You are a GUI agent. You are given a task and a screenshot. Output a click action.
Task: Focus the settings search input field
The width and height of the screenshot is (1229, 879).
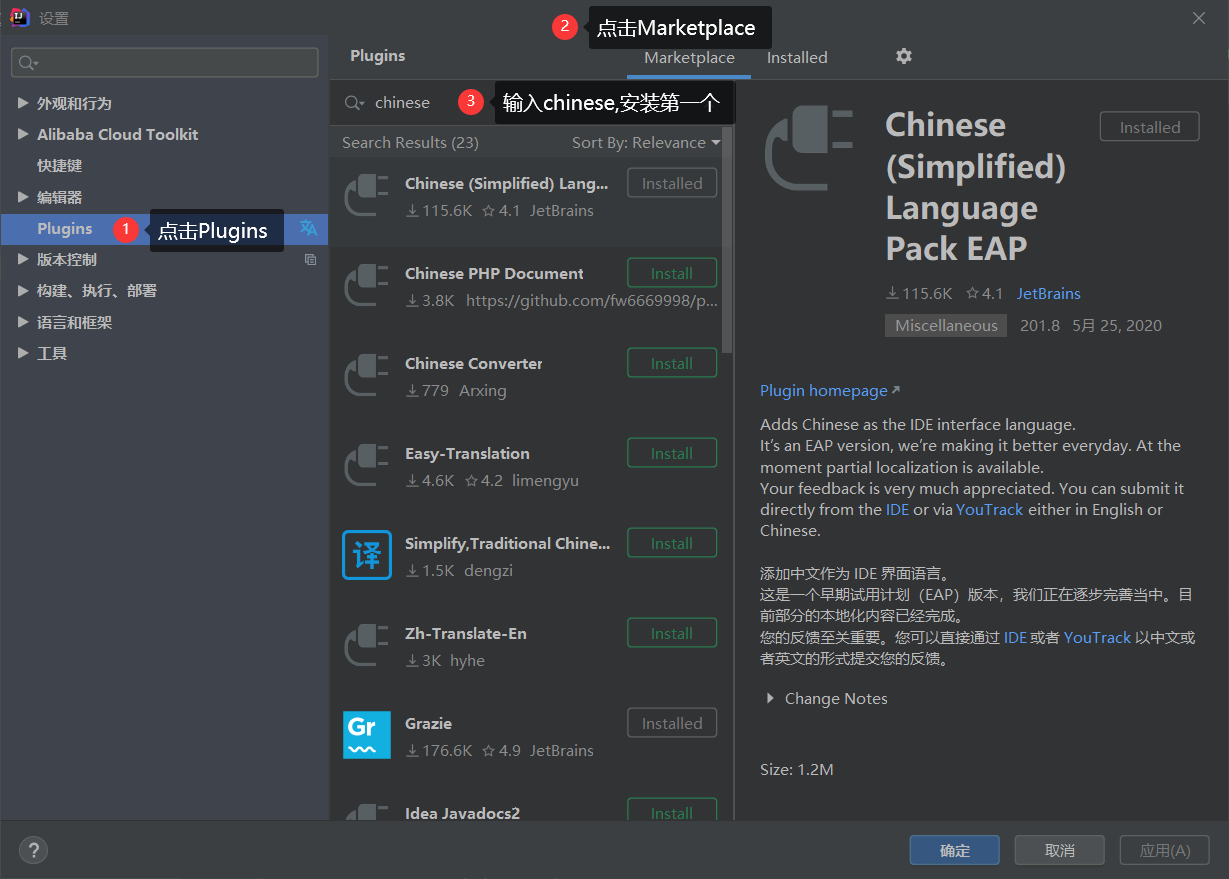[165, 62]
